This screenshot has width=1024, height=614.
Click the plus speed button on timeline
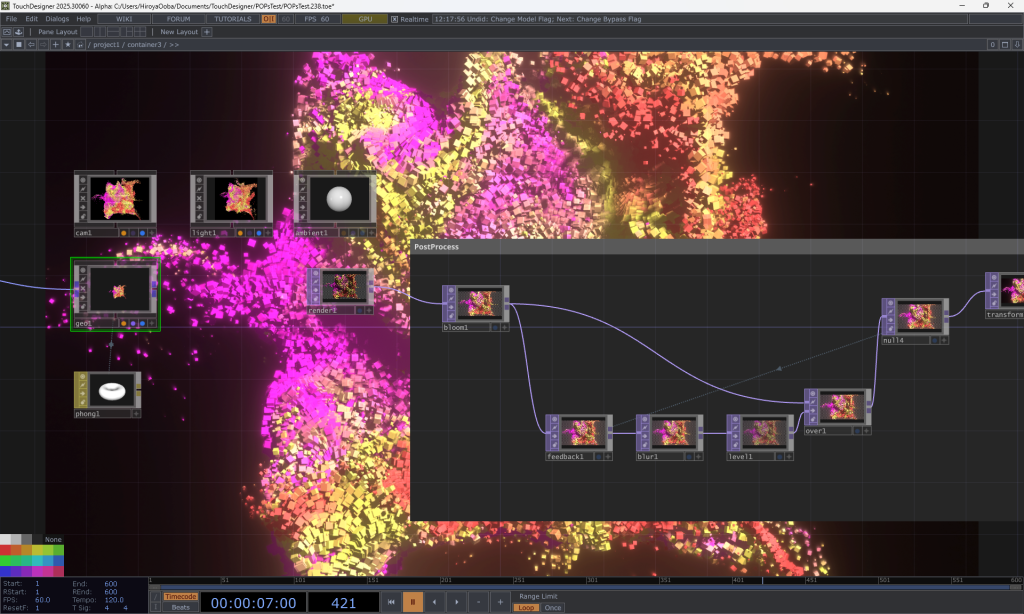point(500,602)
